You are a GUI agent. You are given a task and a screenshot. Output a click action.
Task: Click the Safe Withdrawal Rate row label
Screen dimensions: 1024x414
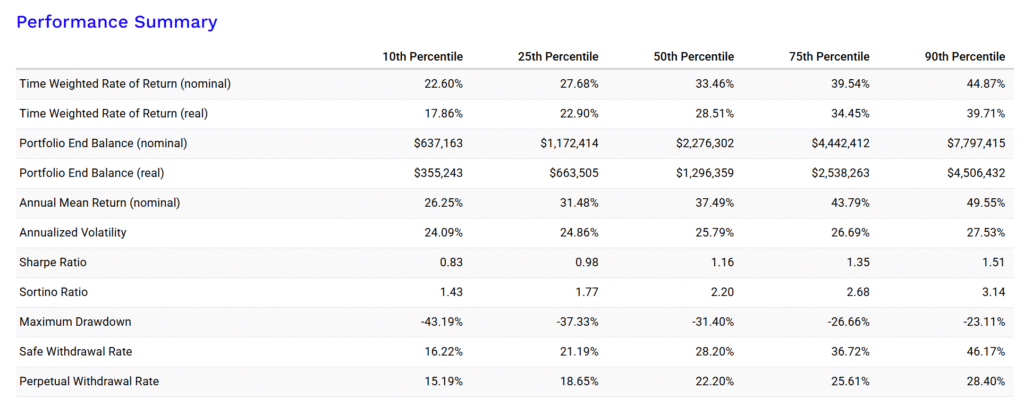tap(77, 351)
